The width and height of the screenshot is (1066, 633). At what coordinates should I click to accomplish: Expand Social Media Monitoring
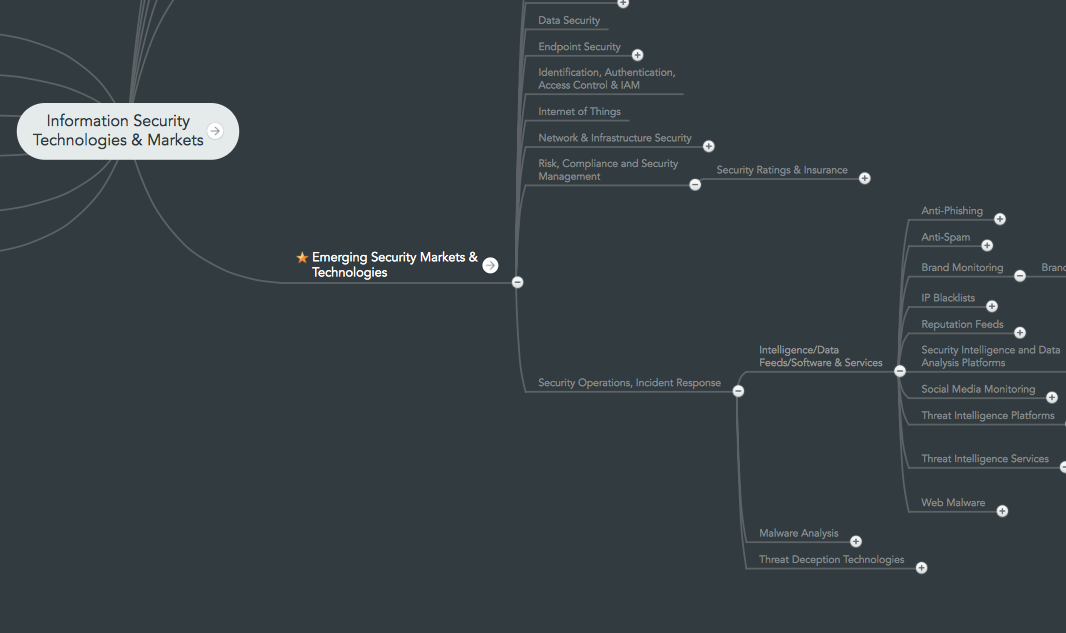pos(1052,396)
